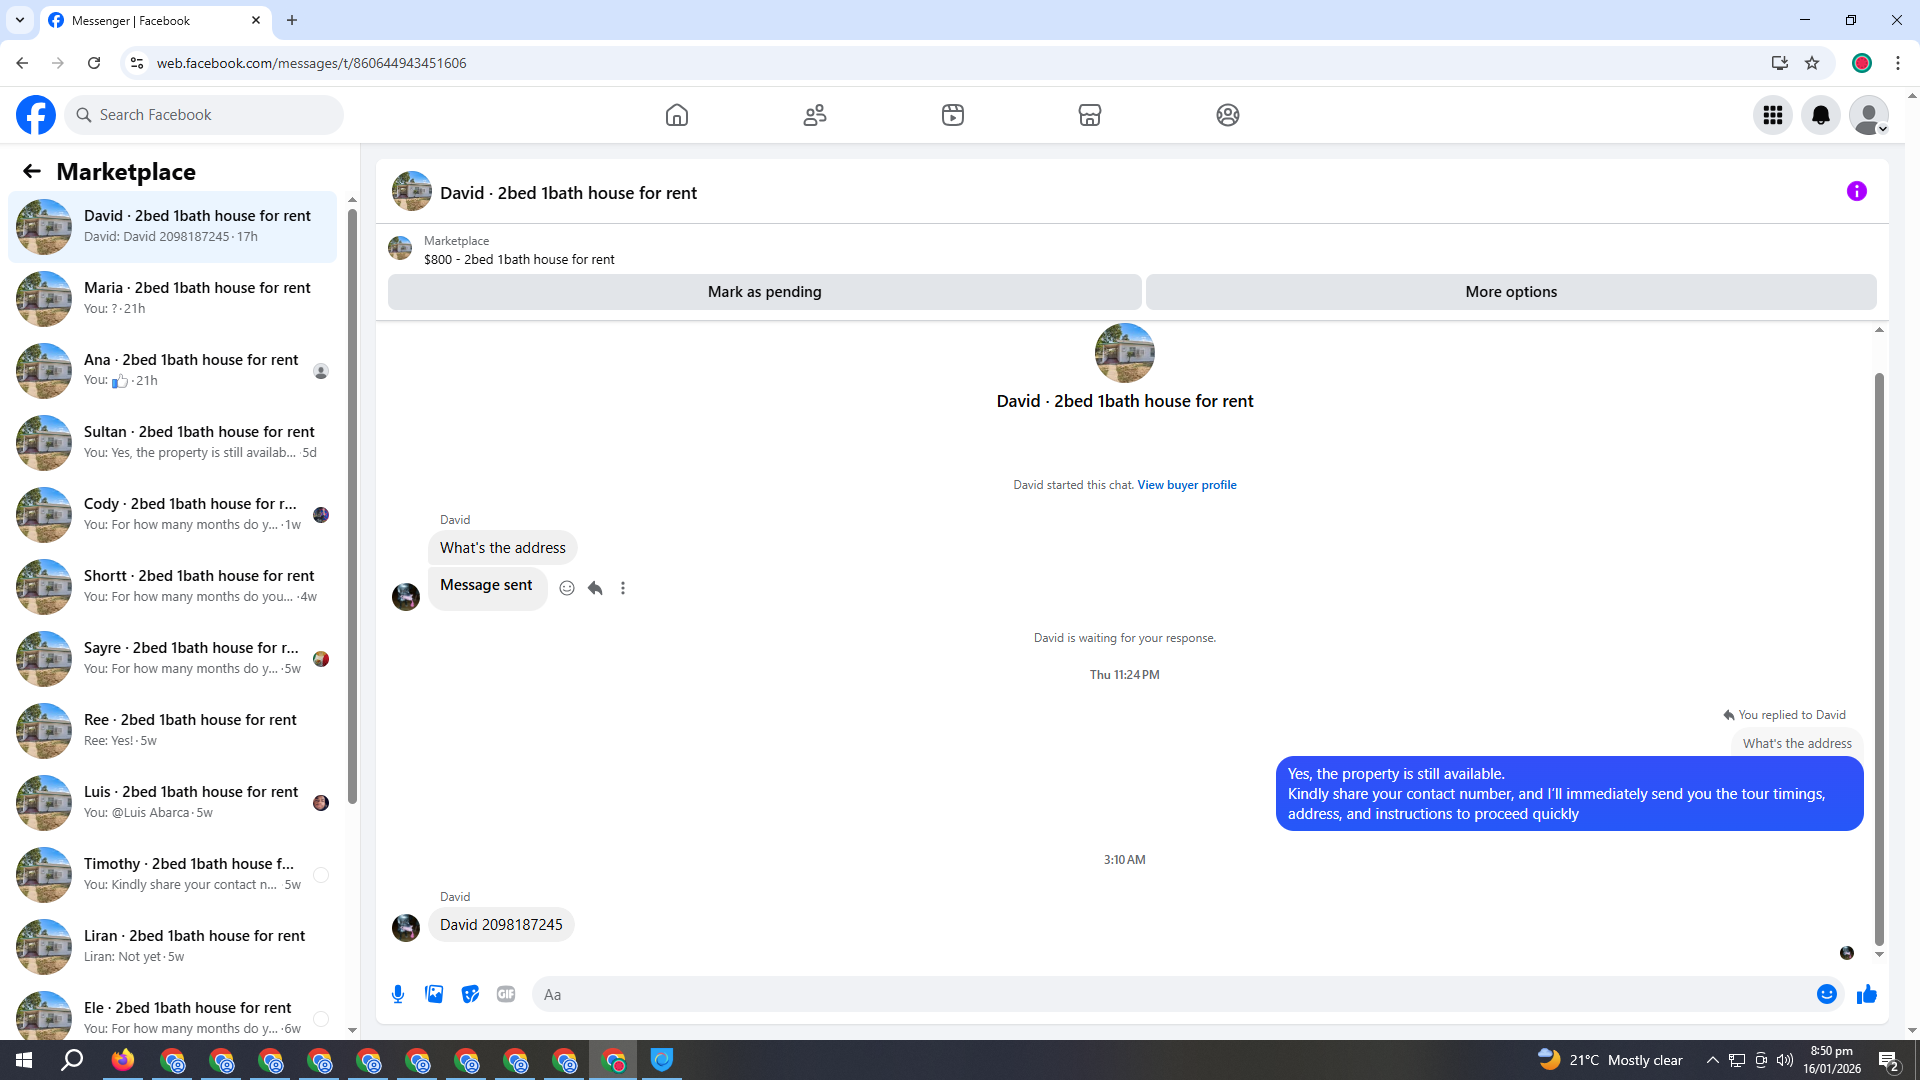React to the "Message sent" bubble
Viewport: 1920px width, 1080px height.
coord(567,588)
